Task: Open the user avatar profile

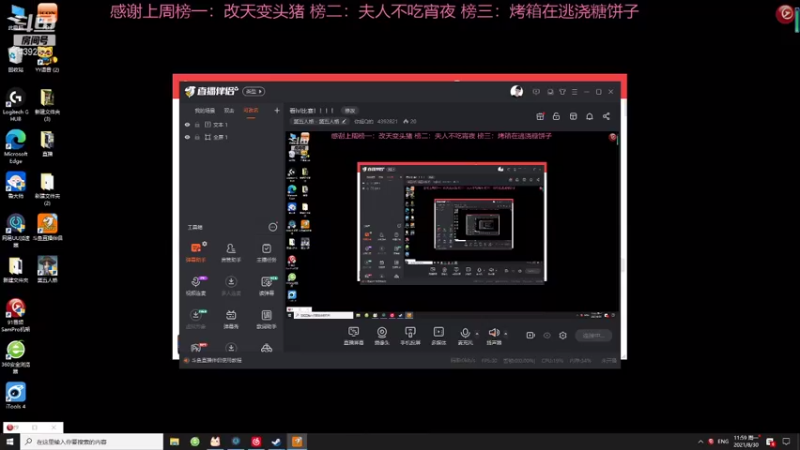Action: pyautogui.click(x=516, y=91)
